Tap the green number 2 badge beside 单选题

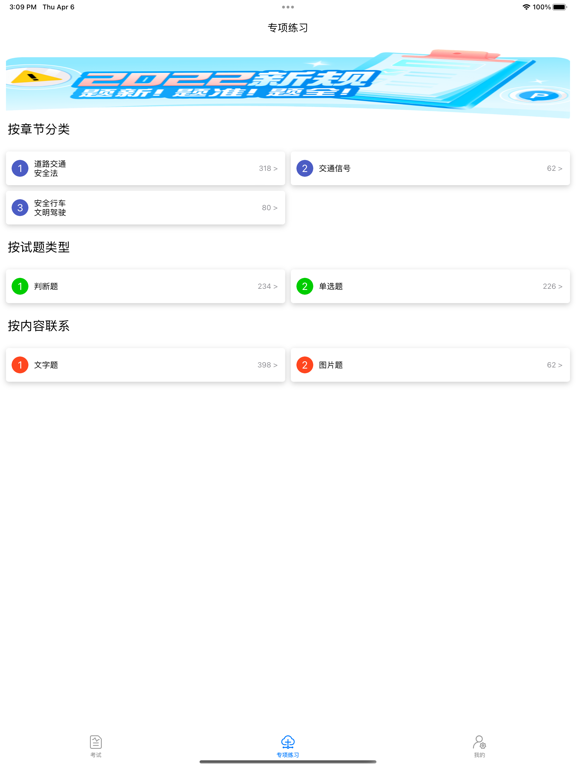click(305, 286)
